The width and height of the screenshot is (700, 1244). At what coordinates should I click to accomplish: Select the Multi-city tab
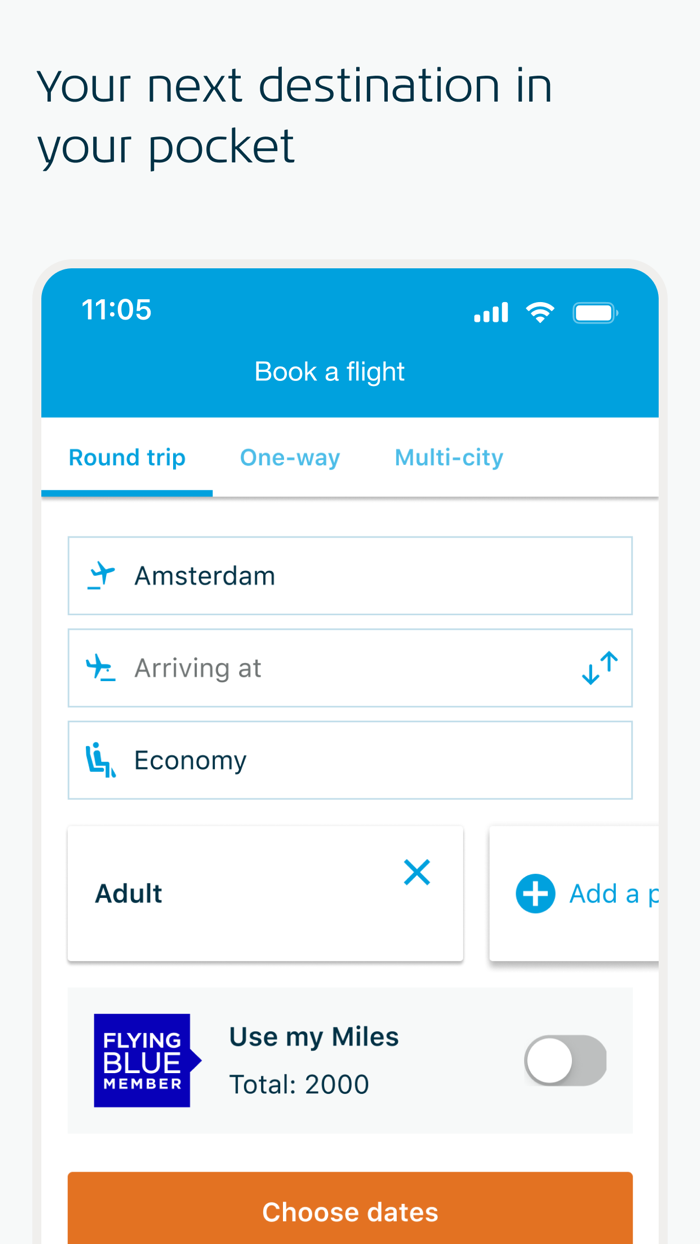pyautogui.click(x=448, y=457)
